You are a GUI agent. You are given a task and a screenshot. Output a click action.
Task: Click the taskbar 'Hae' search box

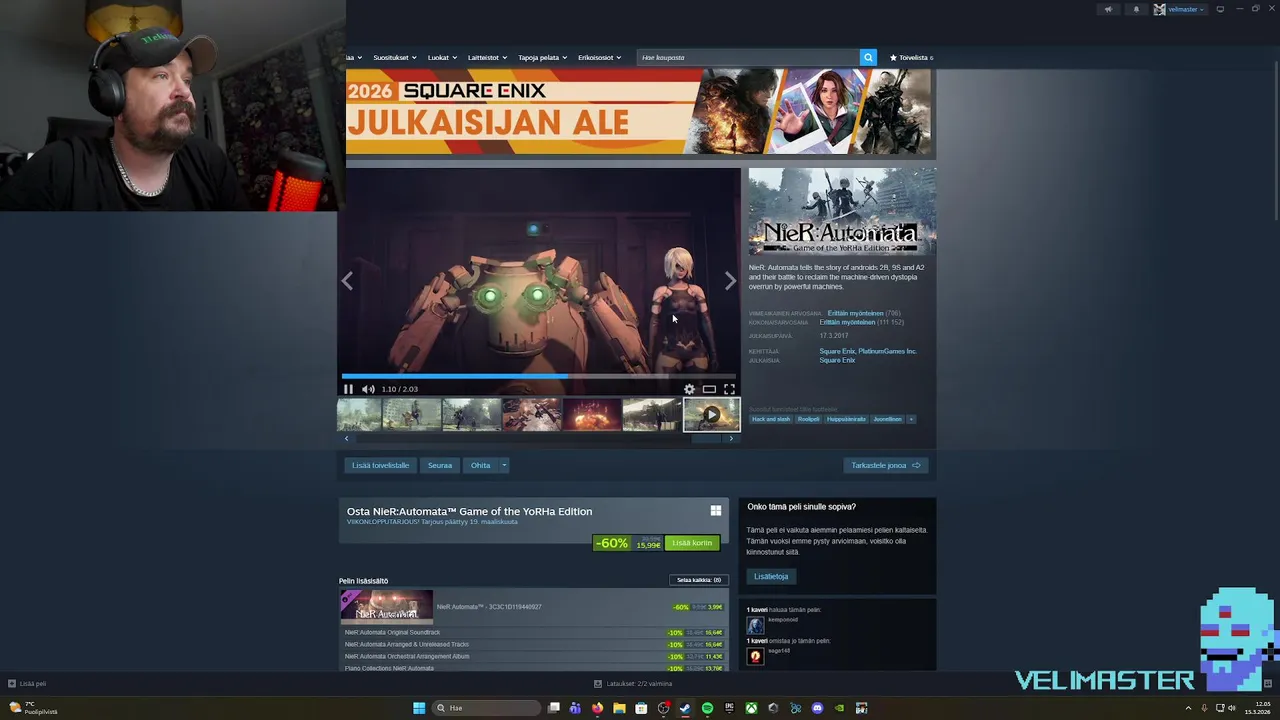[x=487, y=708]
